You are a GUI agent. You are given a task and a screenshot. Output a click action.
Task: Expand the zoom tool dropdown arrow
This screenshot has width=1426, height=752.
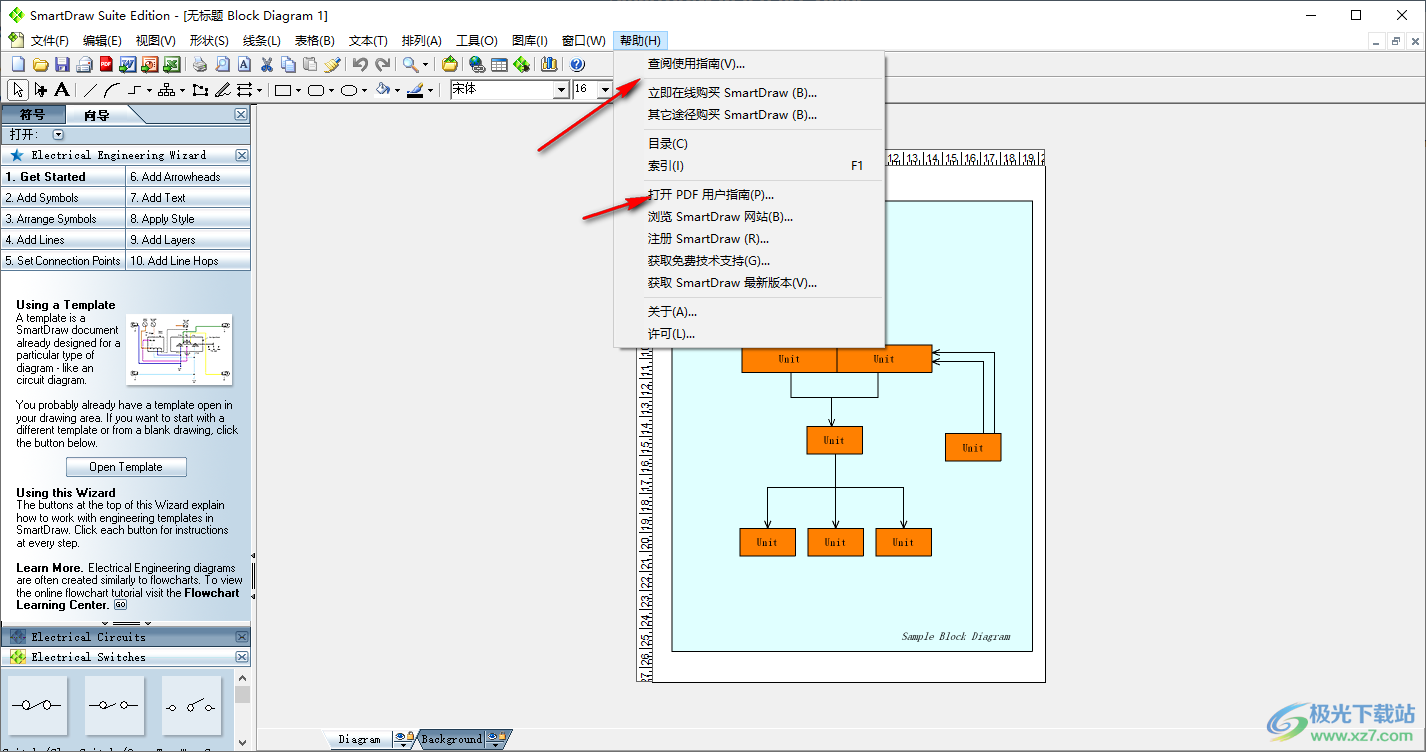pos(425,65)
